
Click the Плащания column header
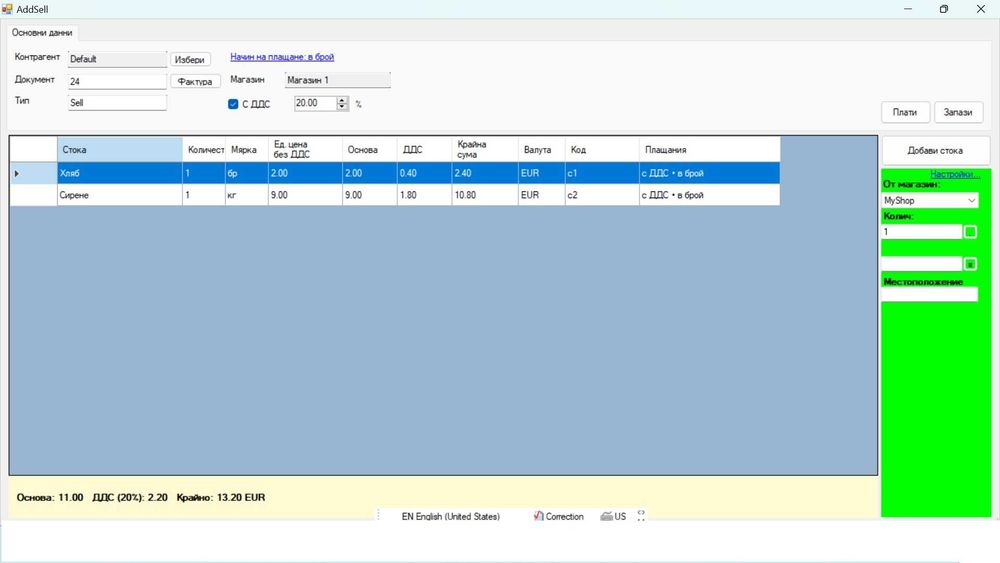click(709, 149)
